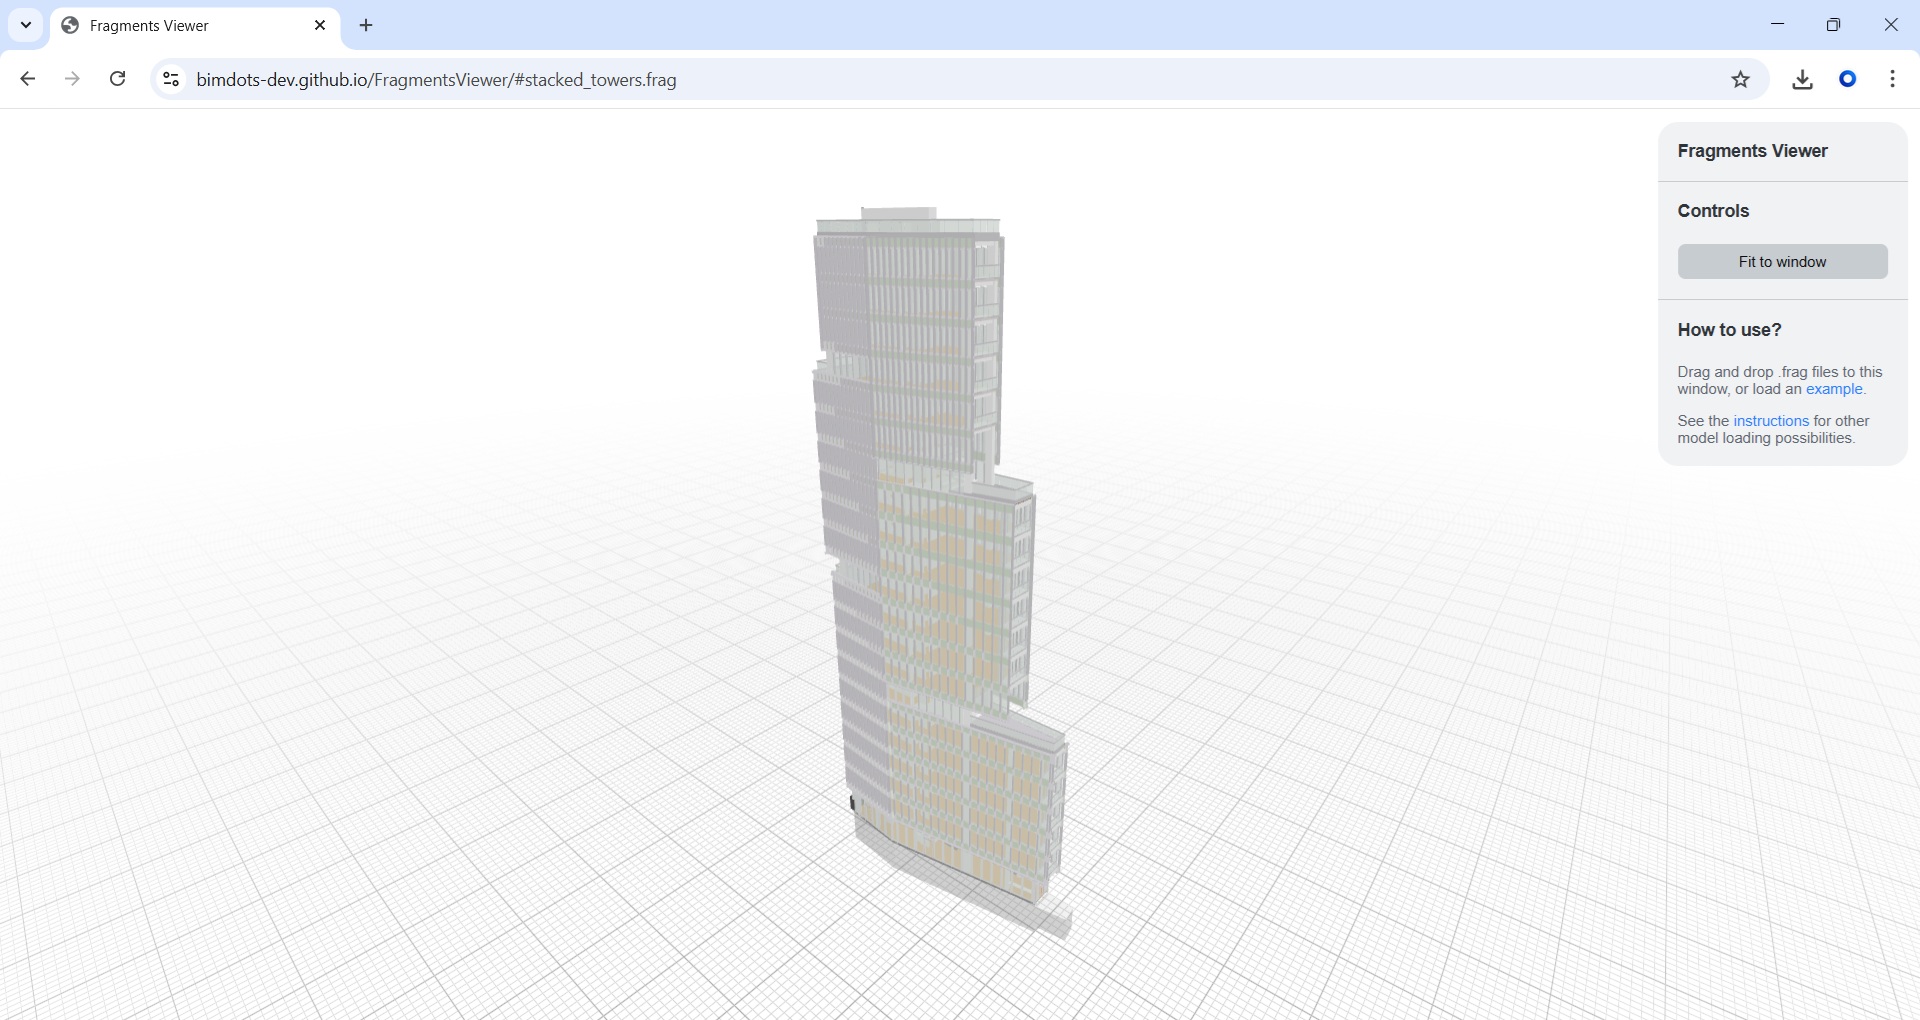Click the Controls section heading

coord(1713,211)
